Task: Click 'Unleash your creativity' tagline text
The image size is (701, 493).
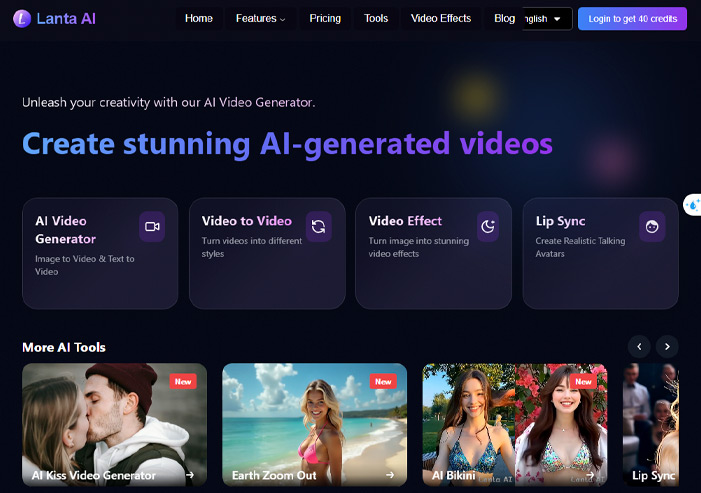Action: tap(169, 102)
